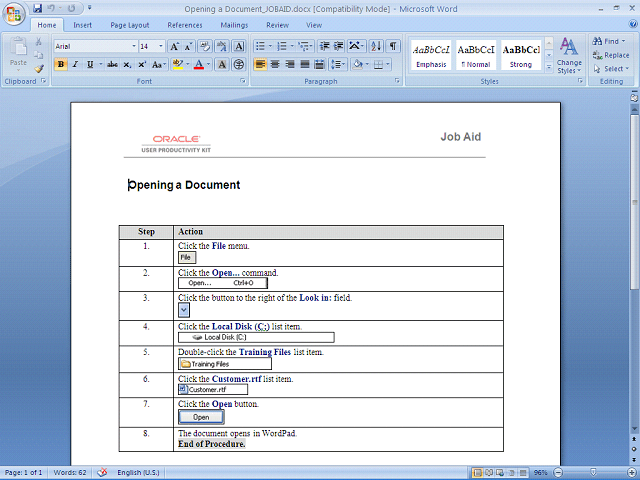Click the Grow Font icon

tap(174, 46)
